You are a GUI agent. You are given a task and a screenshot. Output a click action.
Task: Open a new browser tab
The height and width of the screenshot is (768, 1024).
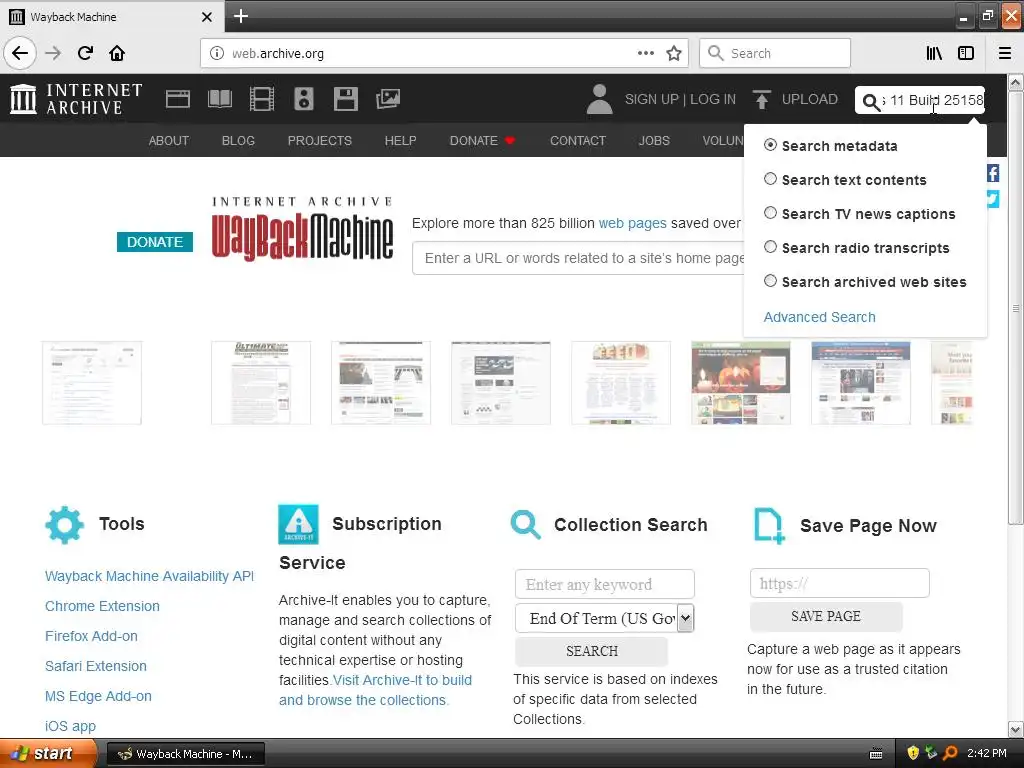click(241, 16)
